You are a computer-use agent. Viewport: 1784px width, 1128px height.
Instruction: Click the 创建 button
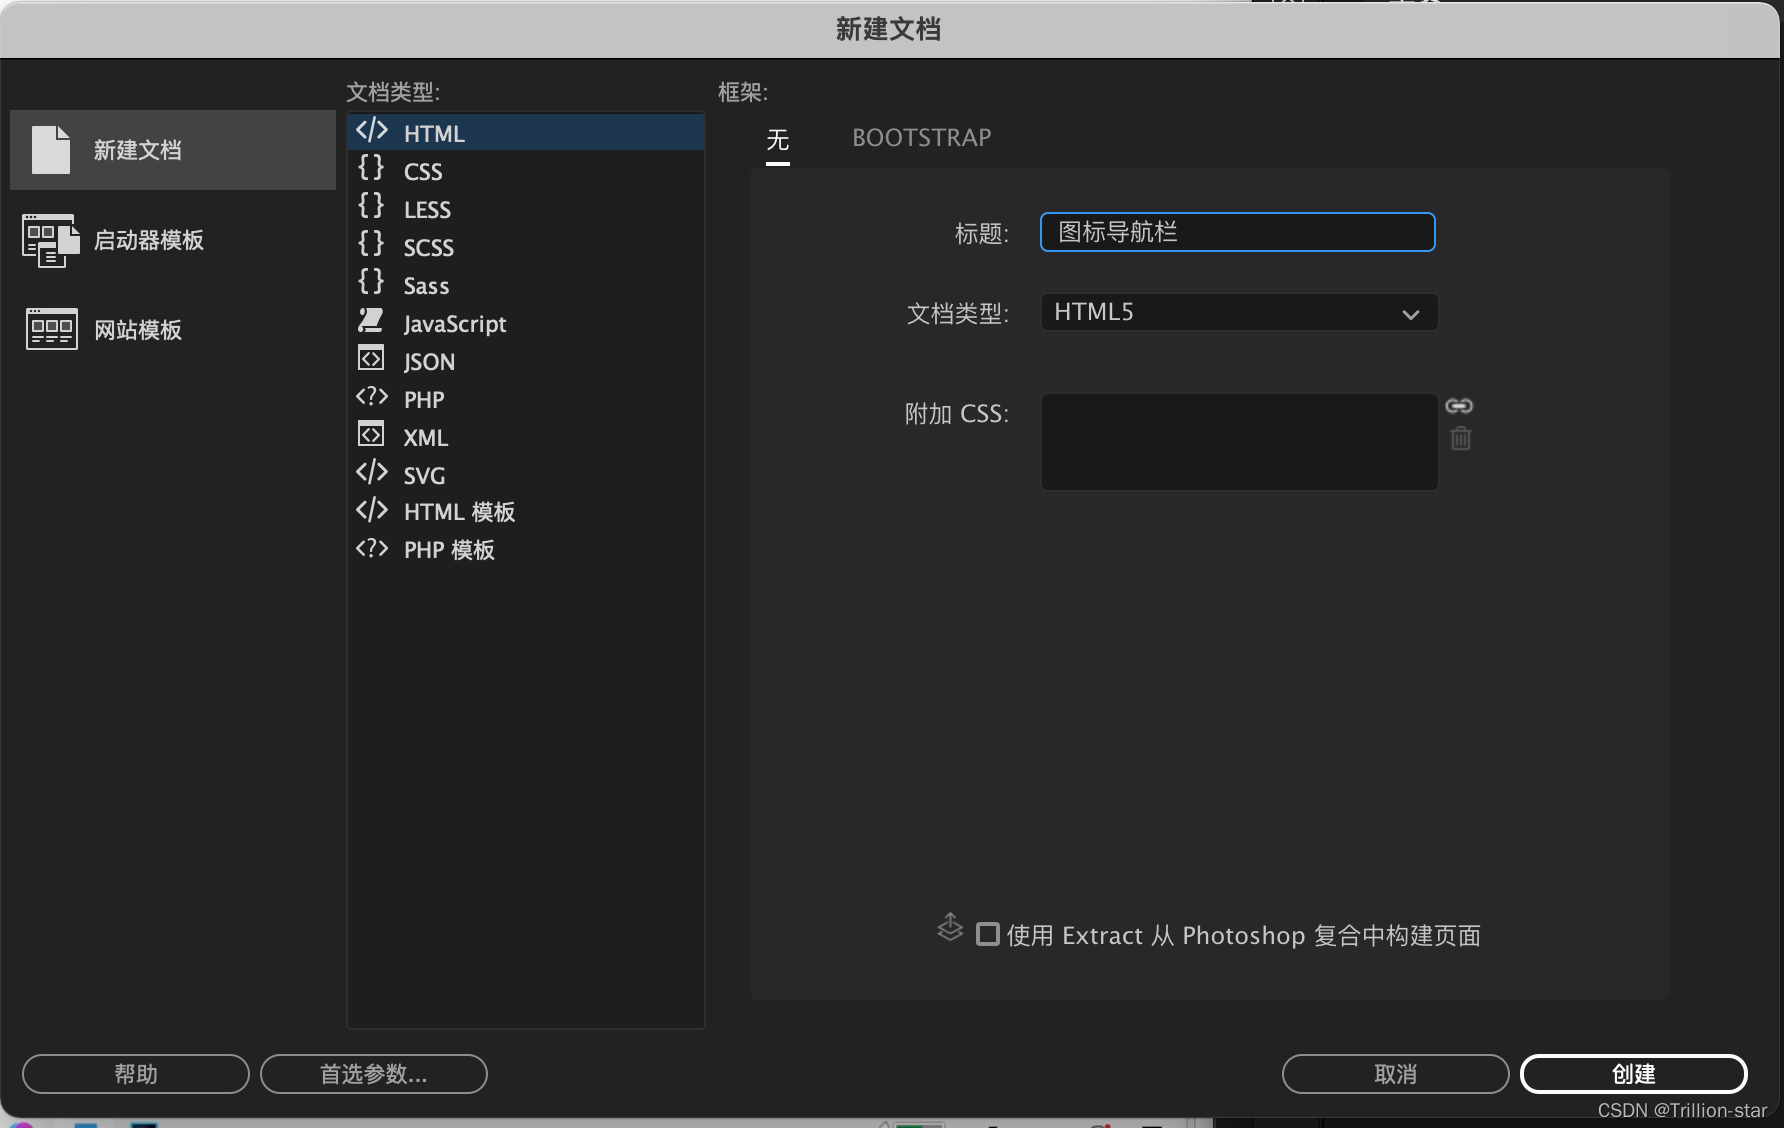point(1634,1074)
